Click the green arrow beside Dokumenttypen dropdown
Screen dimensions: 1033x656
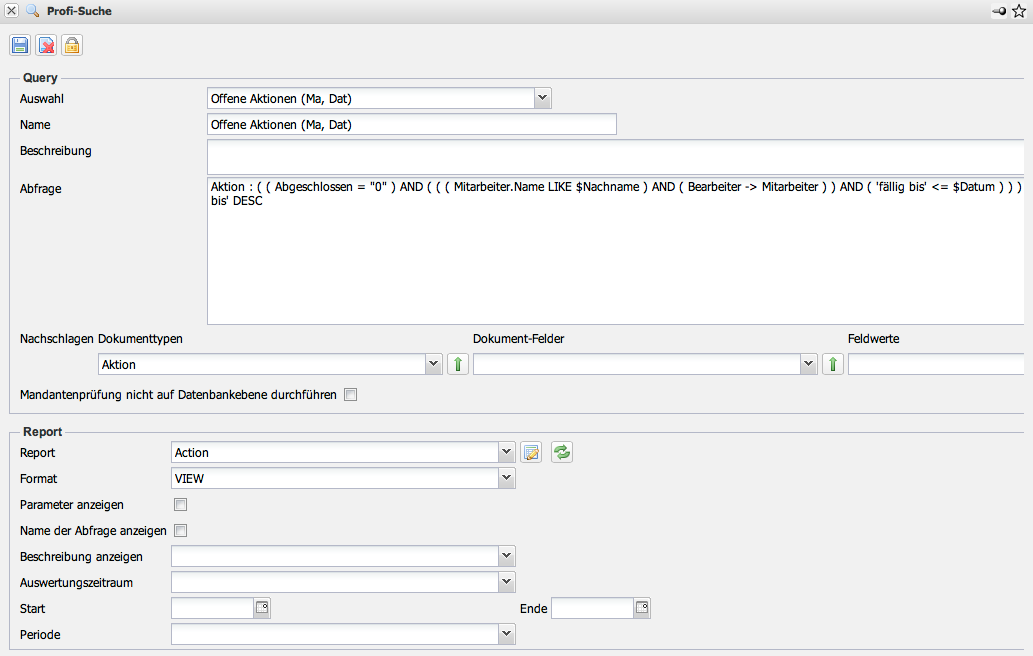(457, 365)
